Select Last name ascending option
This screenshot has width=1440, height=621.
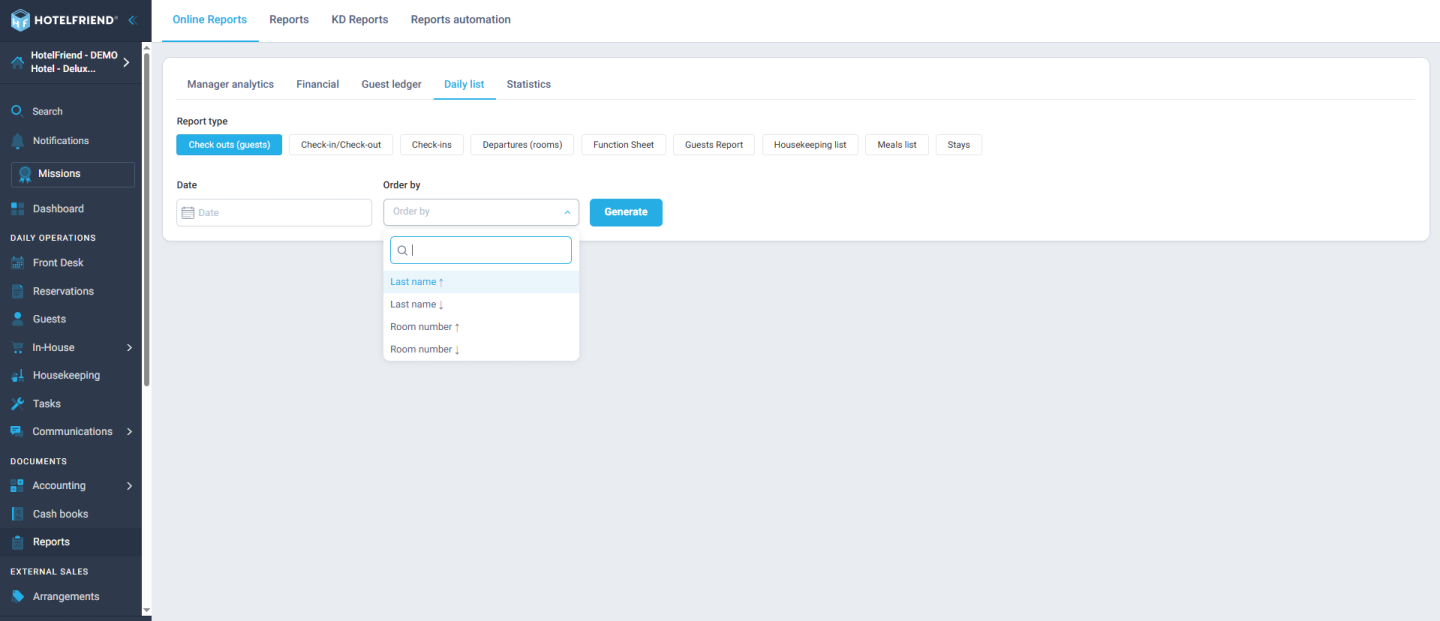coord(481,282)
